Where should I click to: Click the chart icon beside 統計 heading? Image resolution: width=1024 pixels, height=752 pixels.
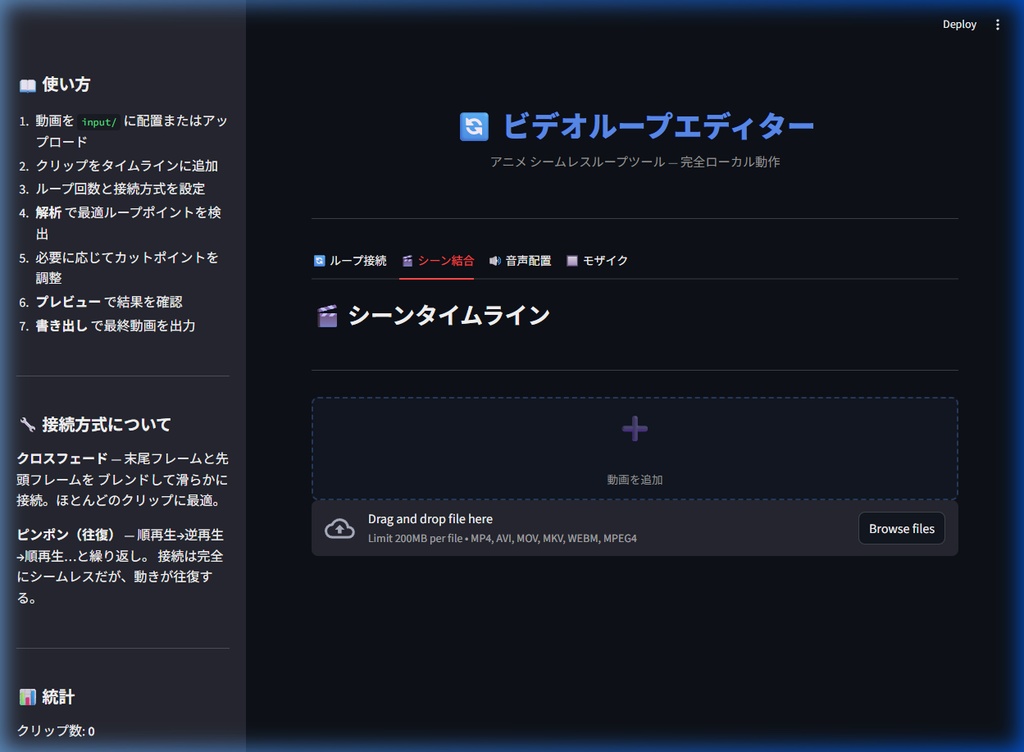pyautogui.click(x=27, y=697)
